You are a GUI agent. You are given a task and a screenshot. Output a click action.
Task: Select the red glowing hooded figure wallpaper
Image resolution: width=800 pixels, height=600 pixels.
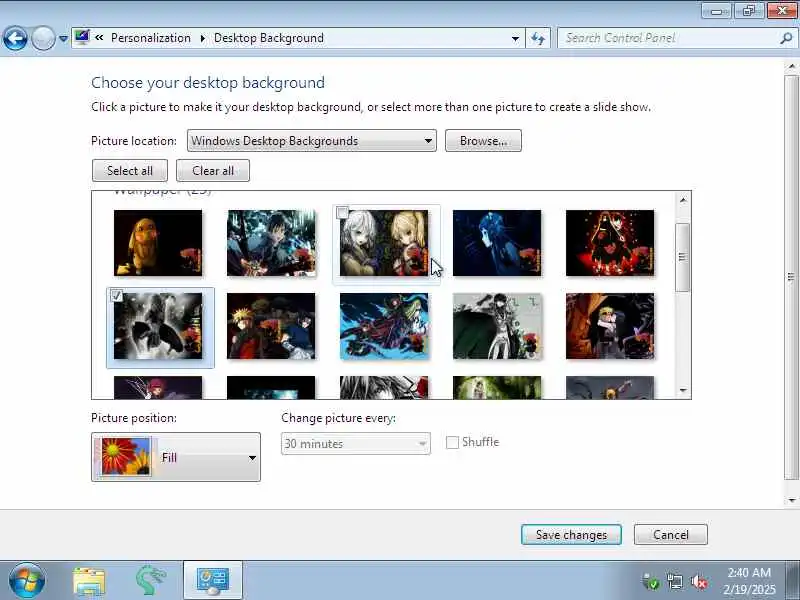(x=610, y=243)
